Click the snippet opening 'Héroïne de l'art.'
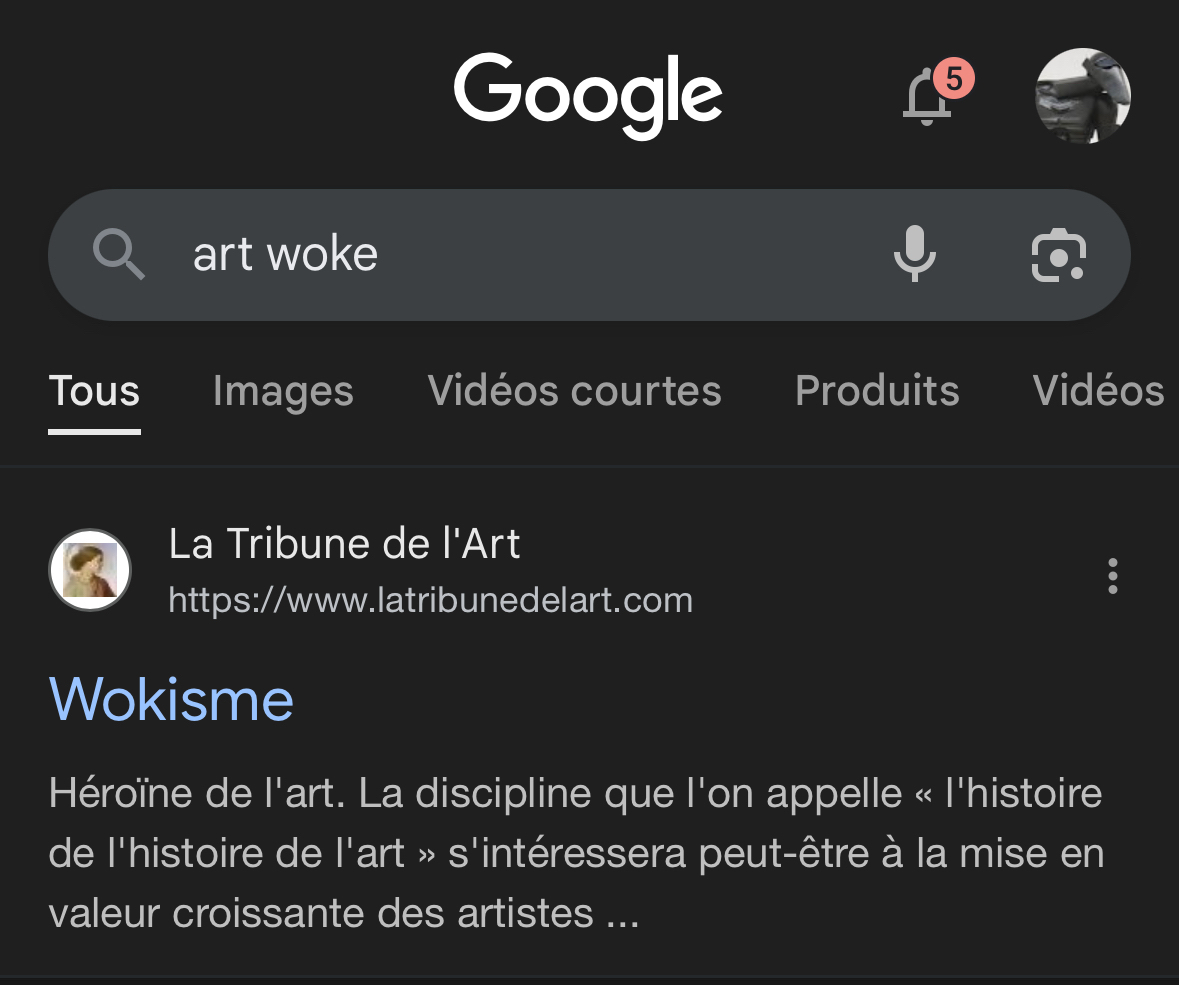 click(x=575, y=794)
